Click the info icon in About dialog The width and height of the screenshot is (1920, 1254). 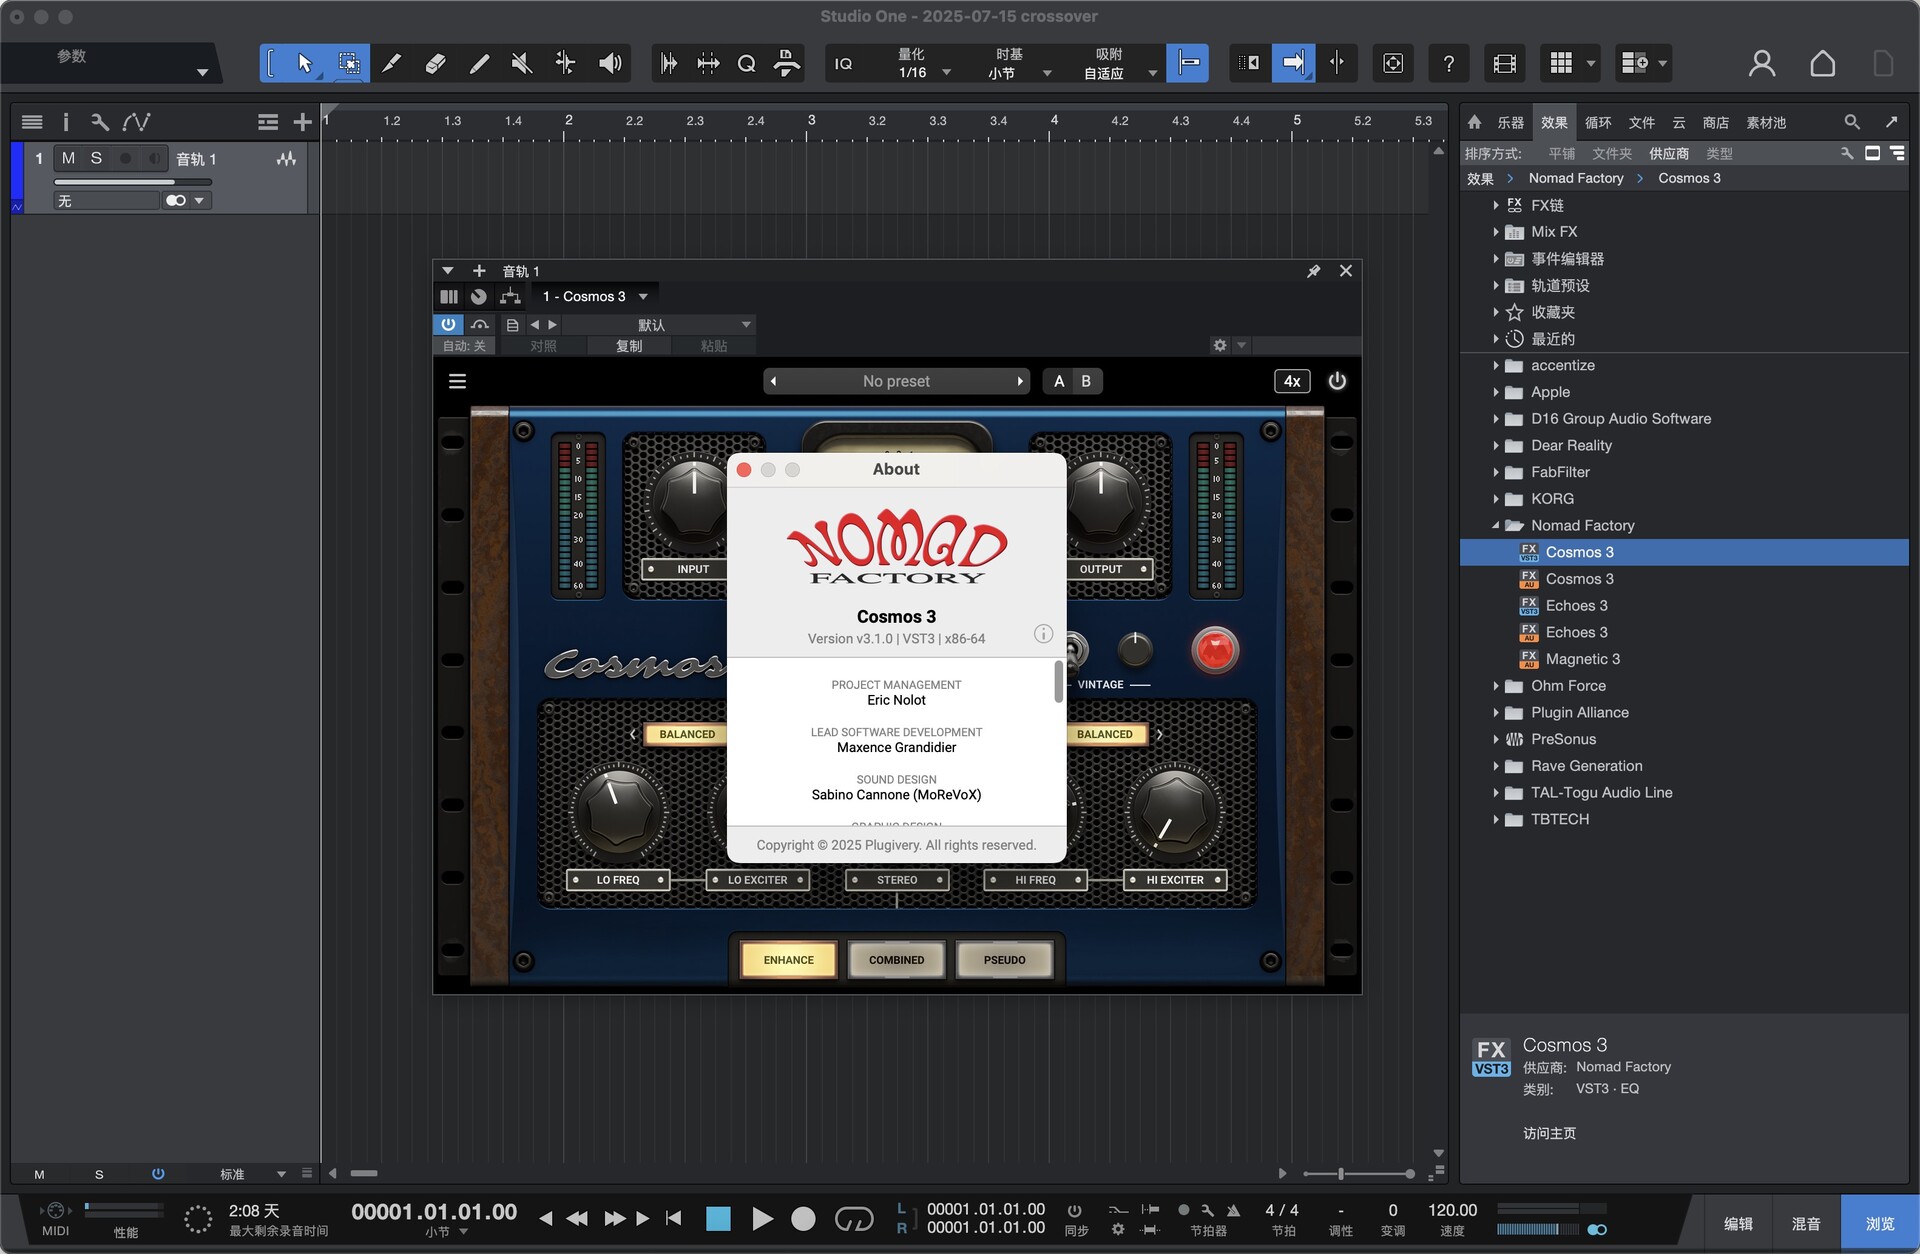click(1043, 634)
